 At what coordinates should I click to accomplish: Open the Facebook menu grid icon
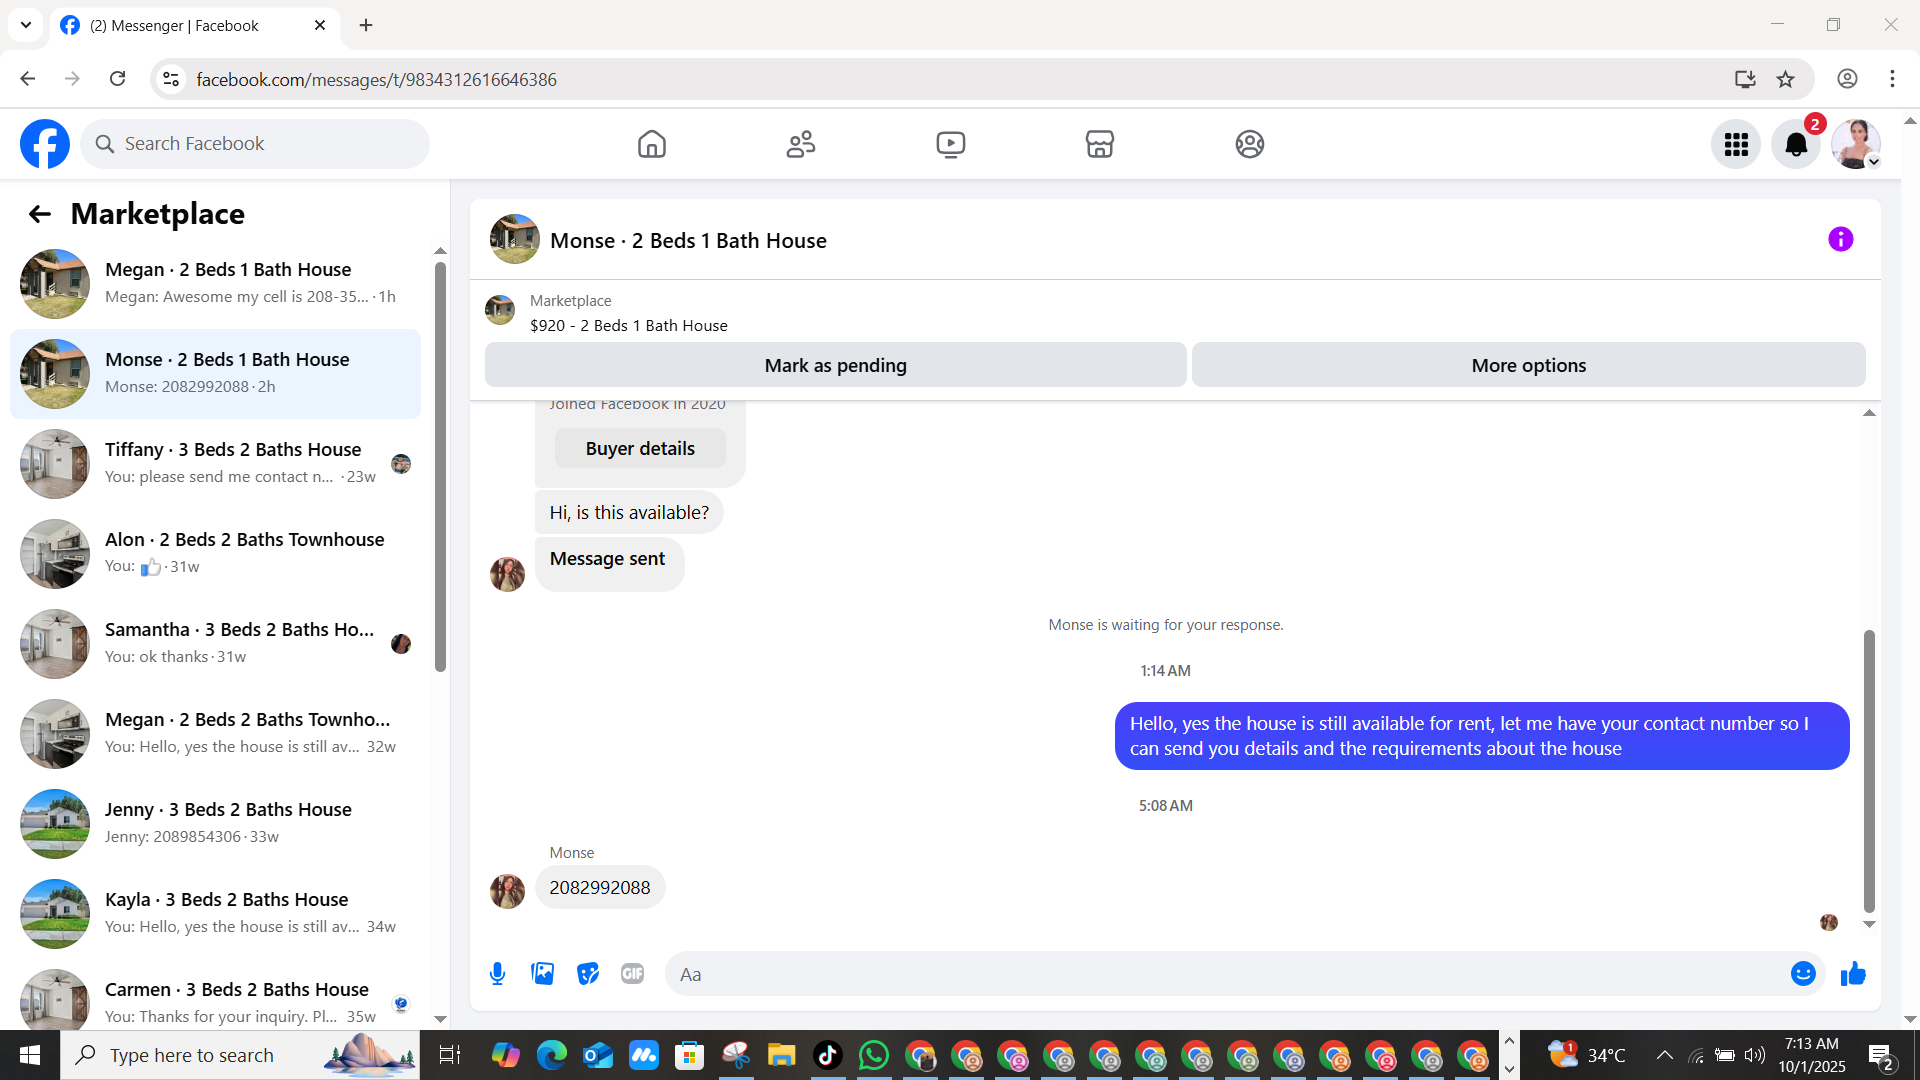coord(1736,144)
